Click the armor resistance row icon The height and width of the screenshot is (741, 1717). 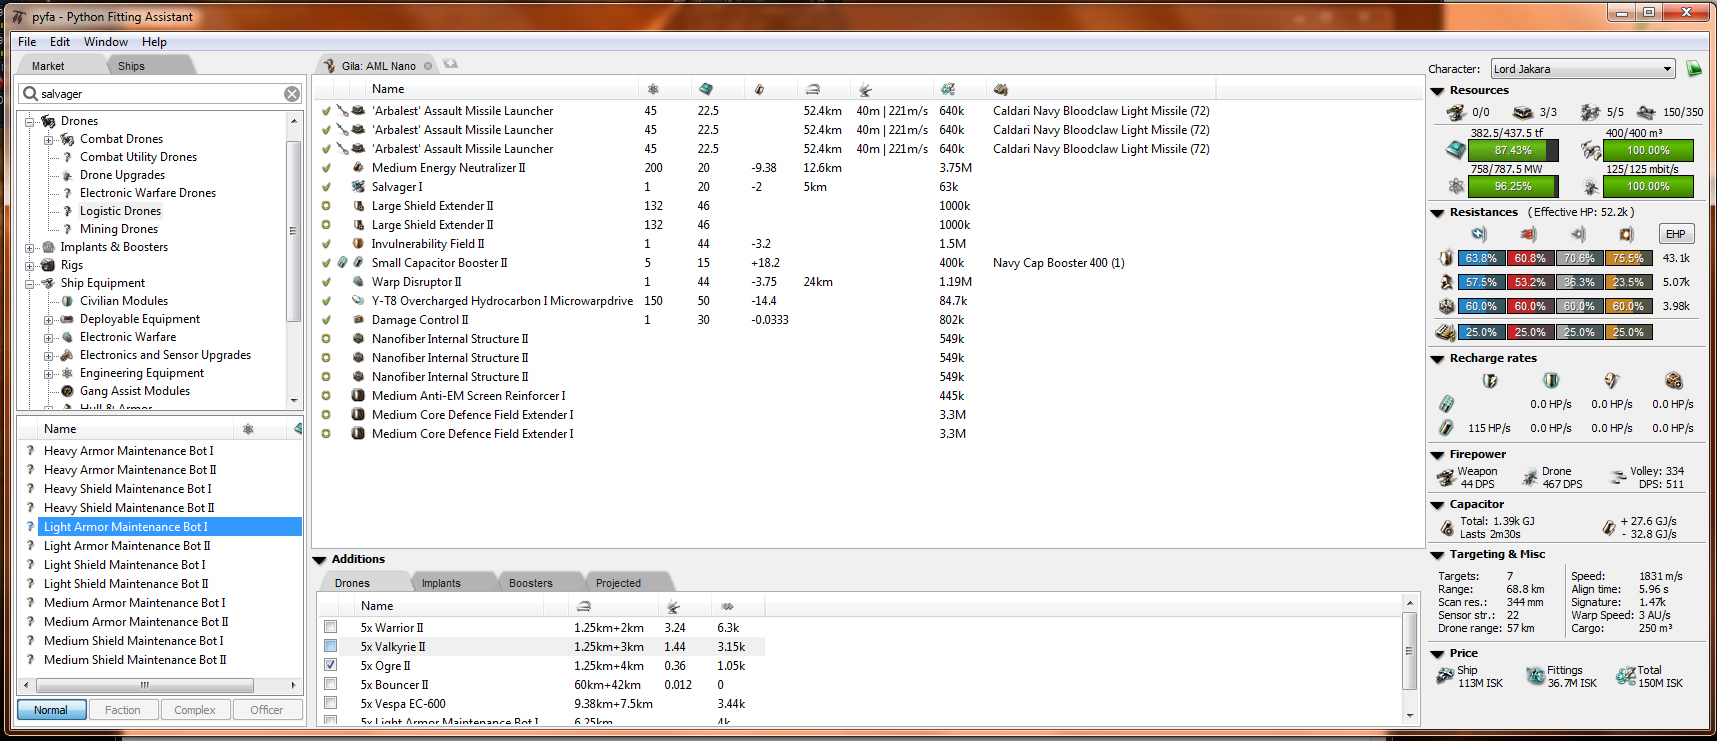(x=1446, y=282)
